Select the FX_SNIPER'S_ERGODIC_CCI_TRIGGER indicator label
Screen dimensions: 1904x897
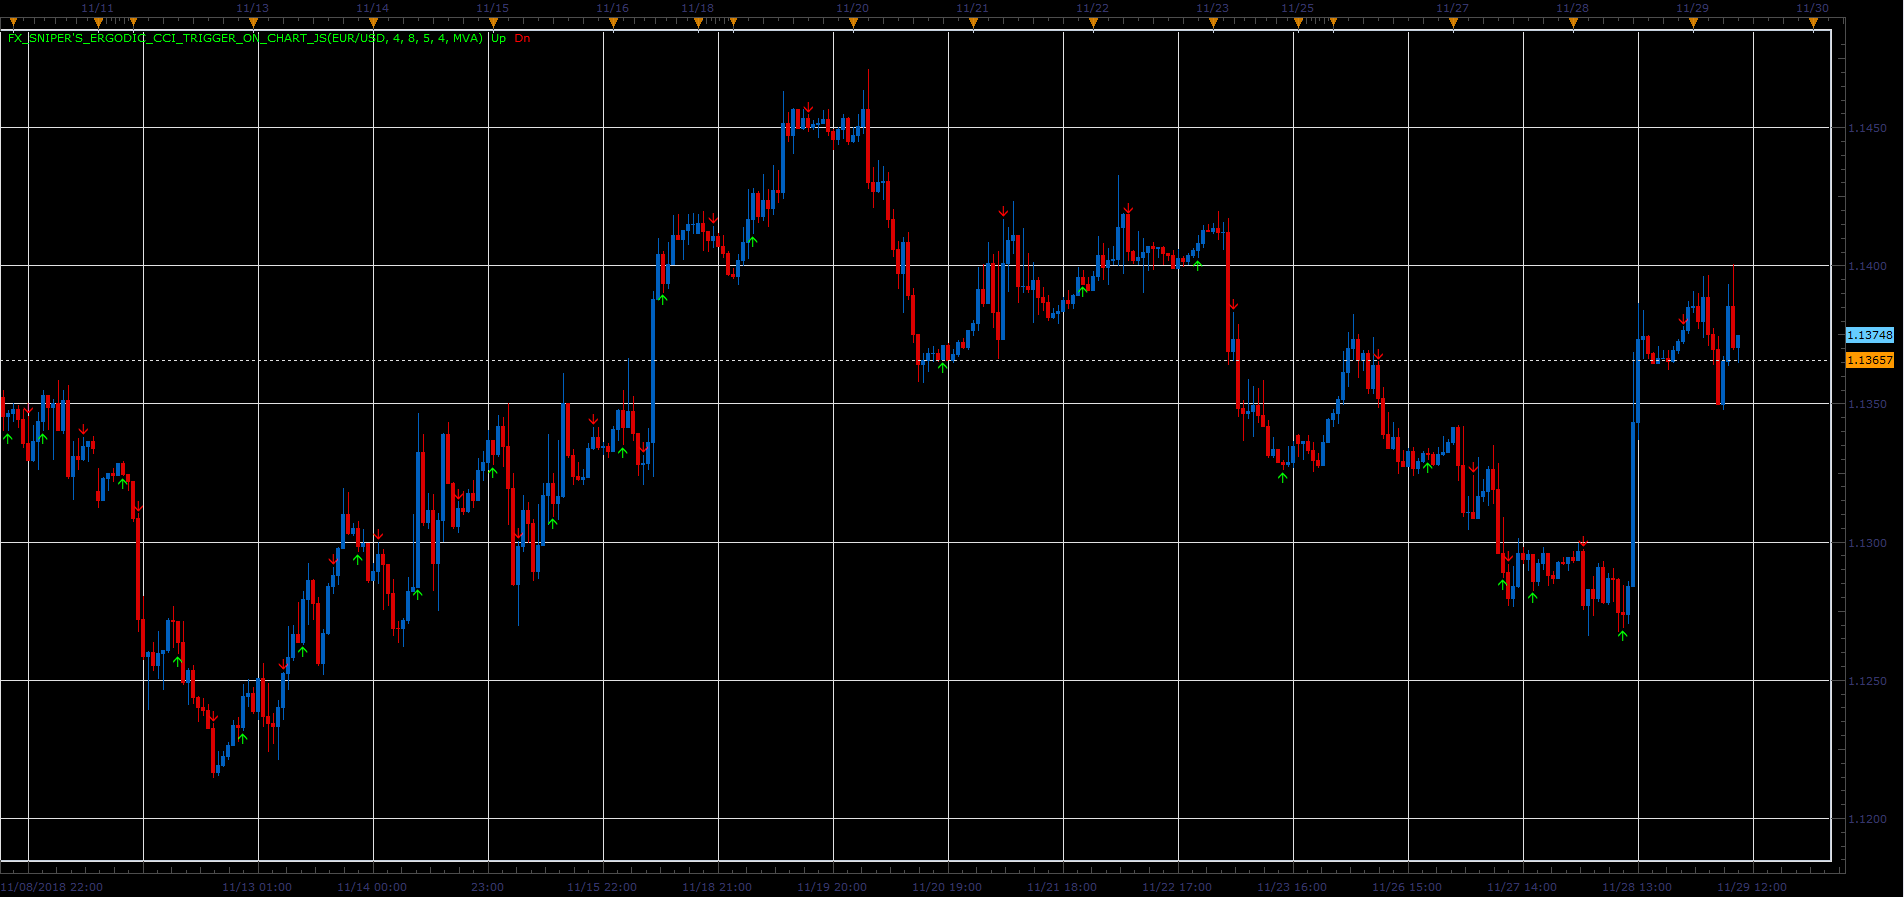(245, 38)
